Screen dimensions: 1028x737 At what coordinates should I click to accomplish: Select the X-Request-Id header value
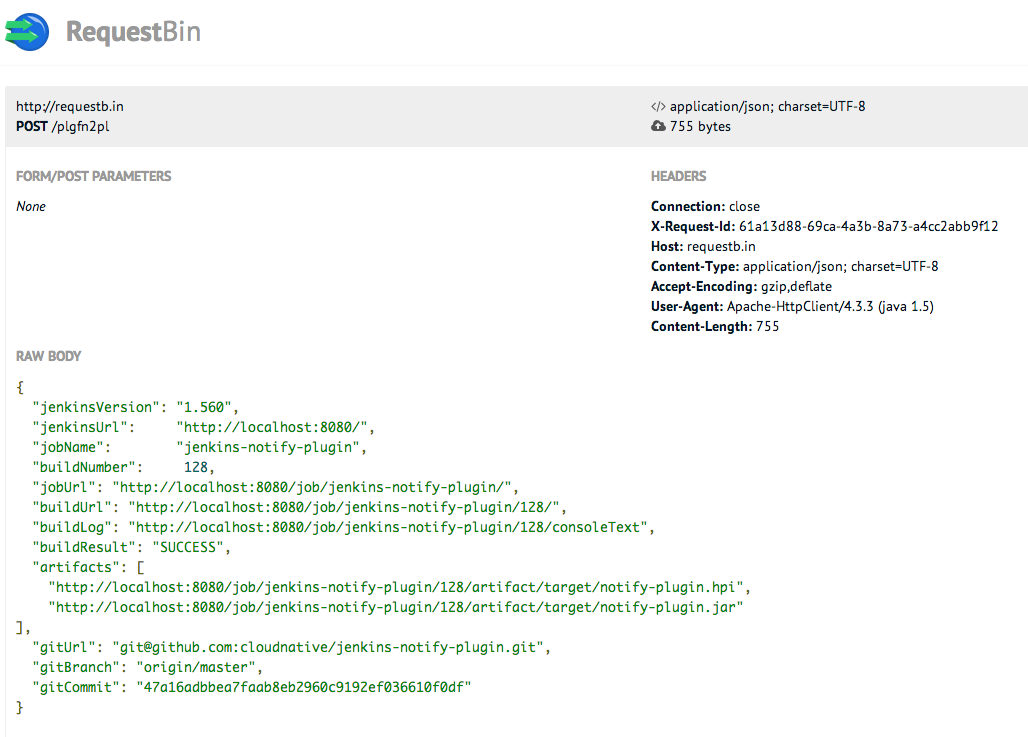coord(869,226)
